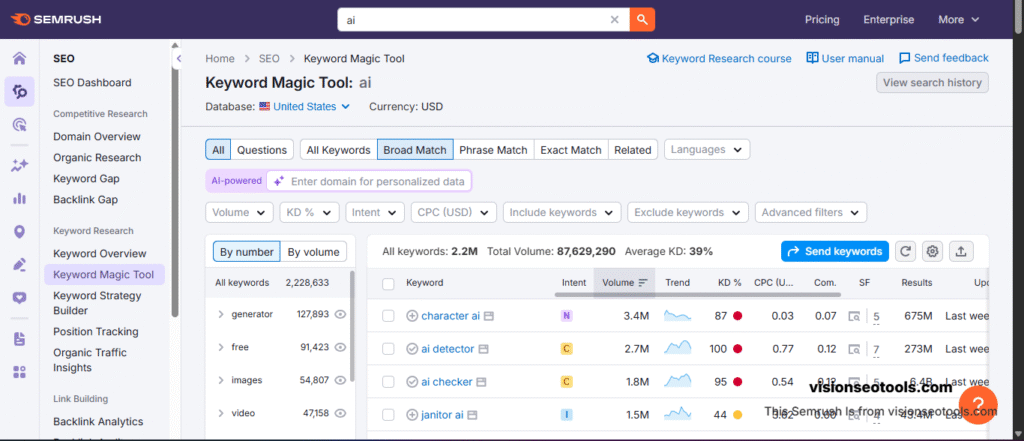Tick the checkbox for janitor ai
This screenshot has height=441, width=1024.
(x=388, y=414)
